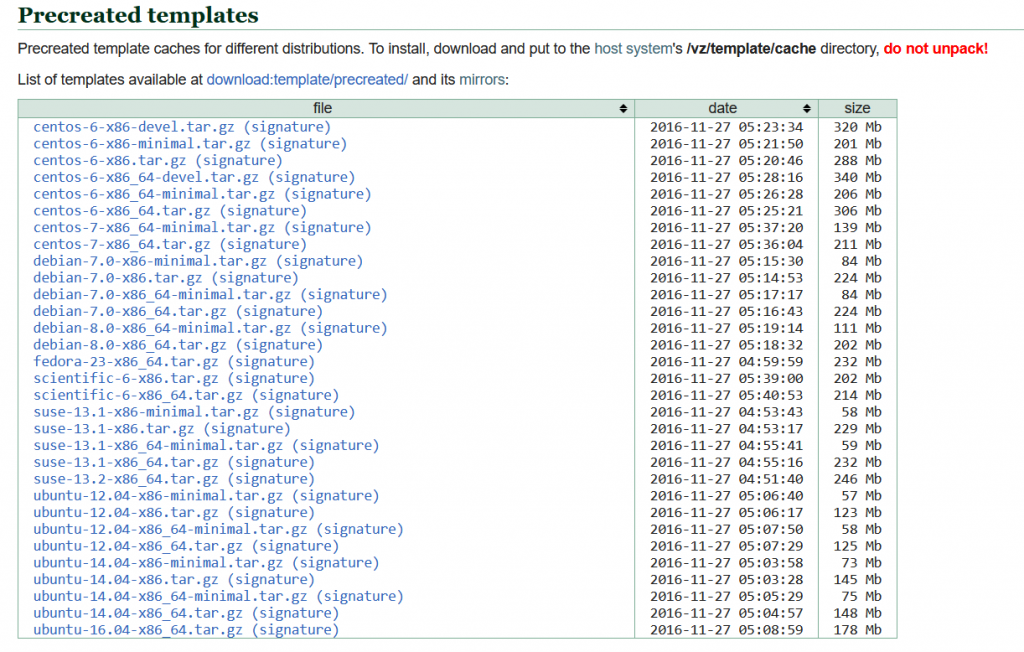Select the date 2016-11-27 05:23:34
This screenshot has height=652, width=1024.
pos(726,127)
